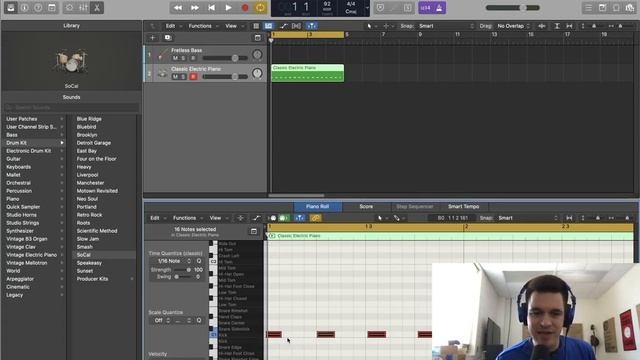This screenshot has height=360, width=640.
Task: Click the Search Sounds field
Action: coord(71,107)
